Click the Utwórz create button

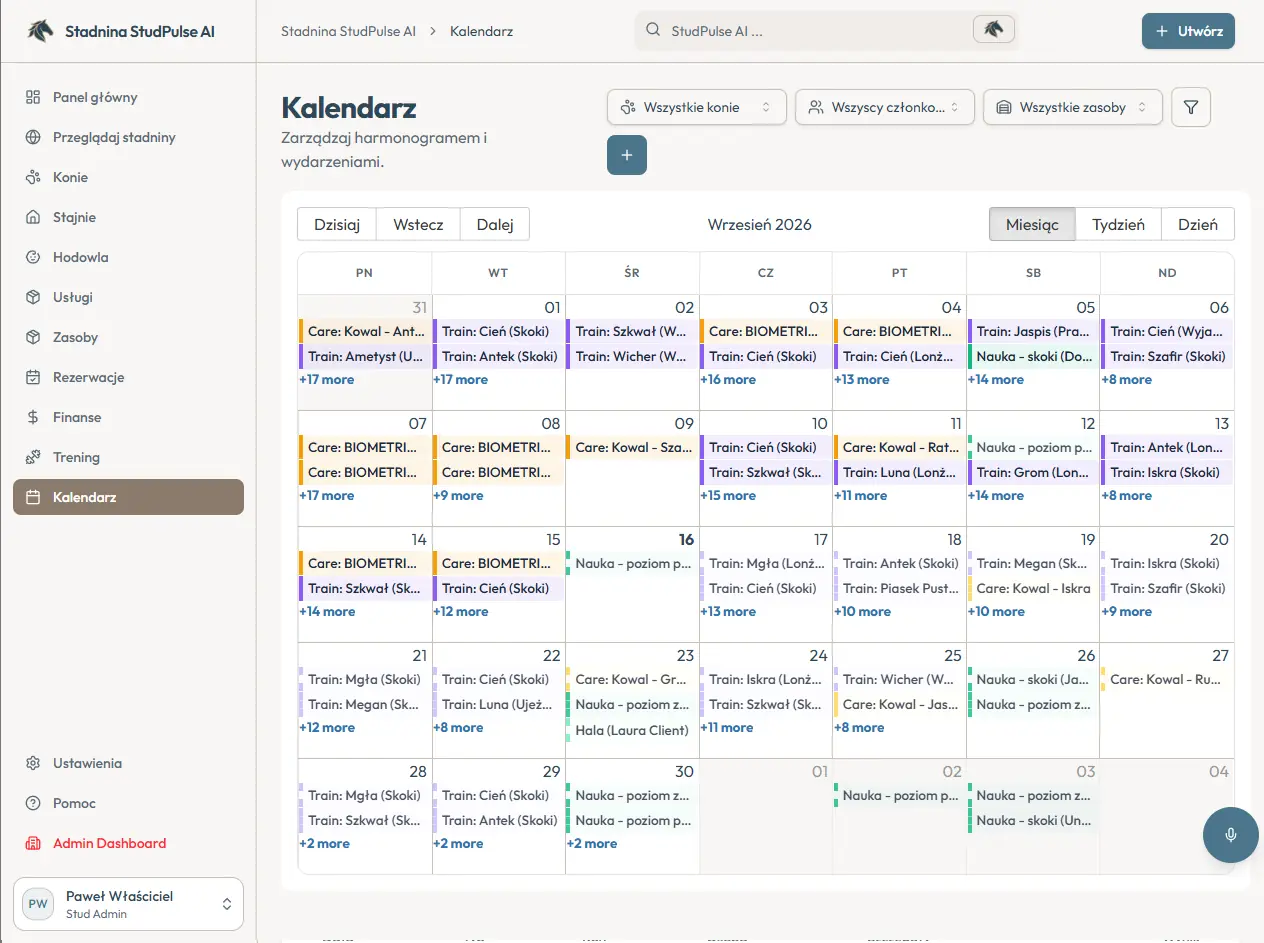tap(1188, 31)
